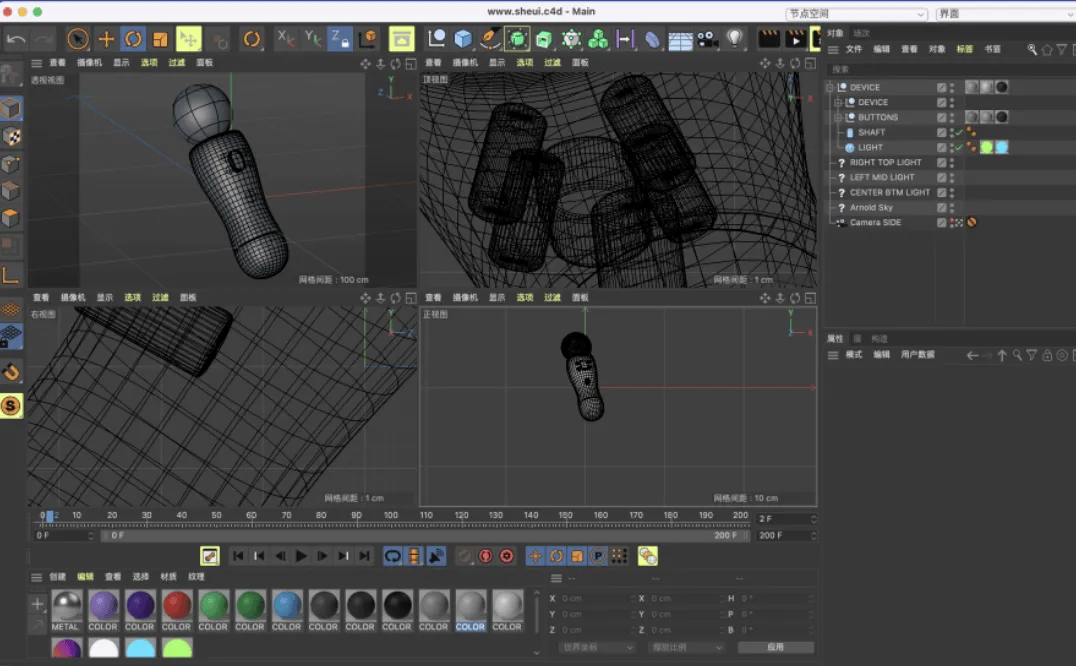Collapse the top-level DEVICE group
Image resolution: width=1076 pixels, height=666 pixels.
[830, 87]
